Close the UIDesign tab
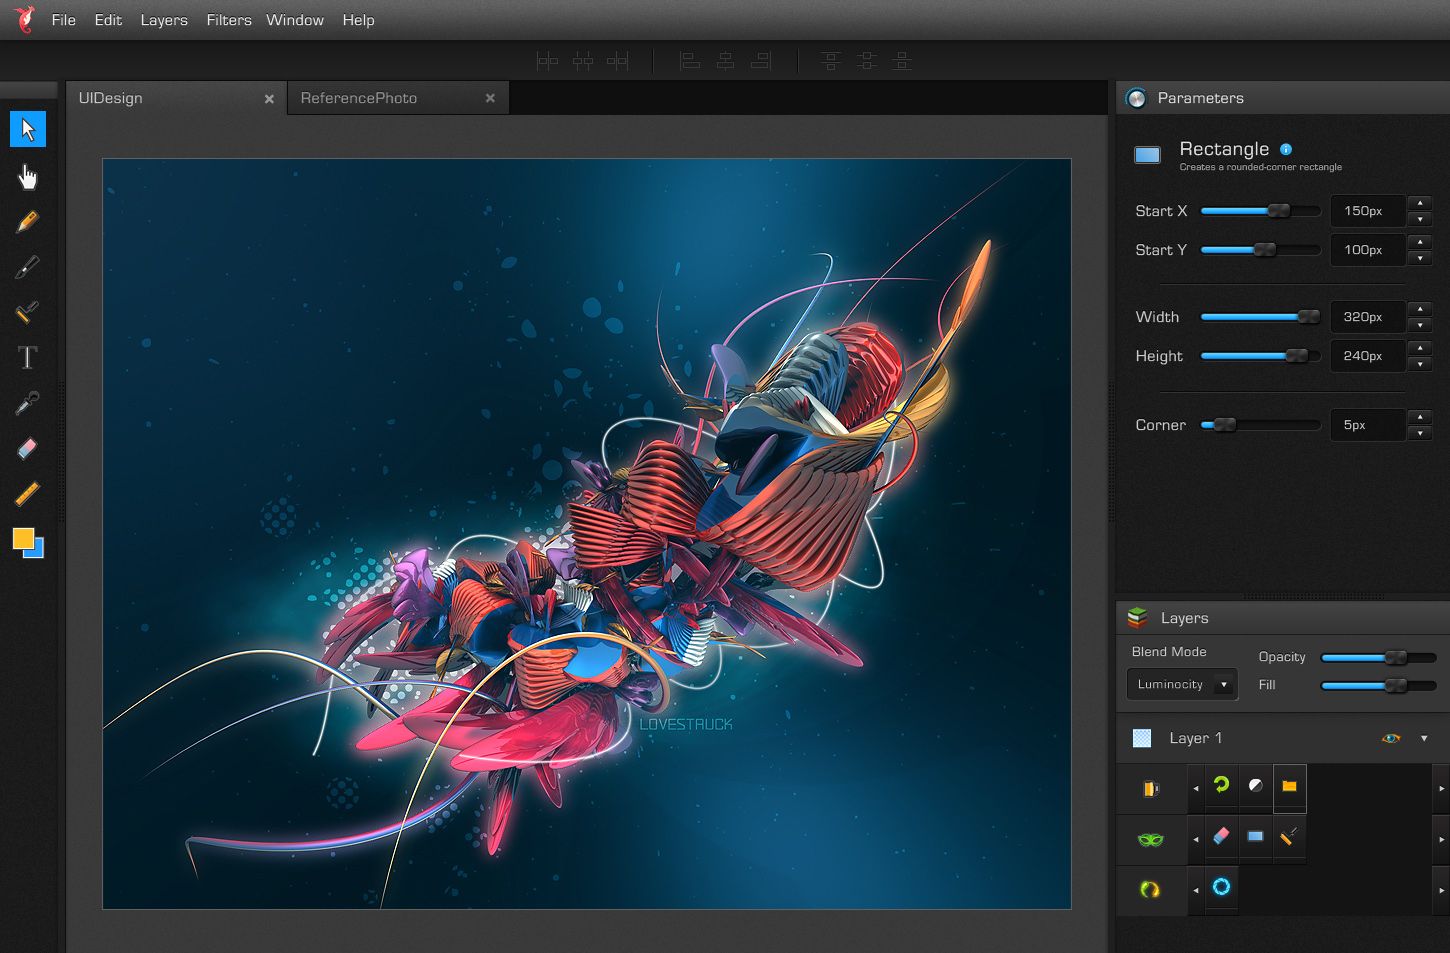The width and height of the screenshot is (1450, 953). (x=269, y=99)
